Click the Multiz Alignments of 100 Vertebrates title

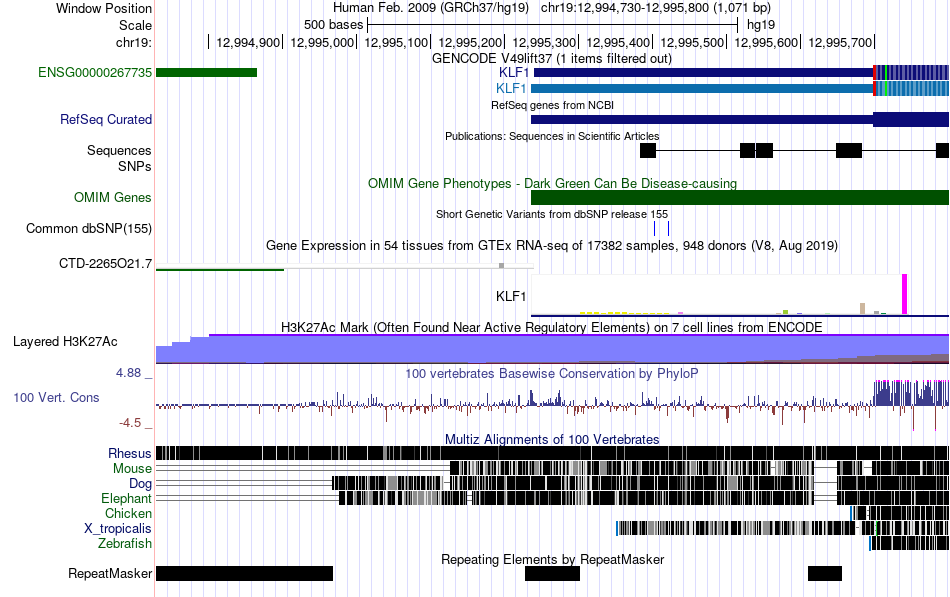(x=553, y=439)
